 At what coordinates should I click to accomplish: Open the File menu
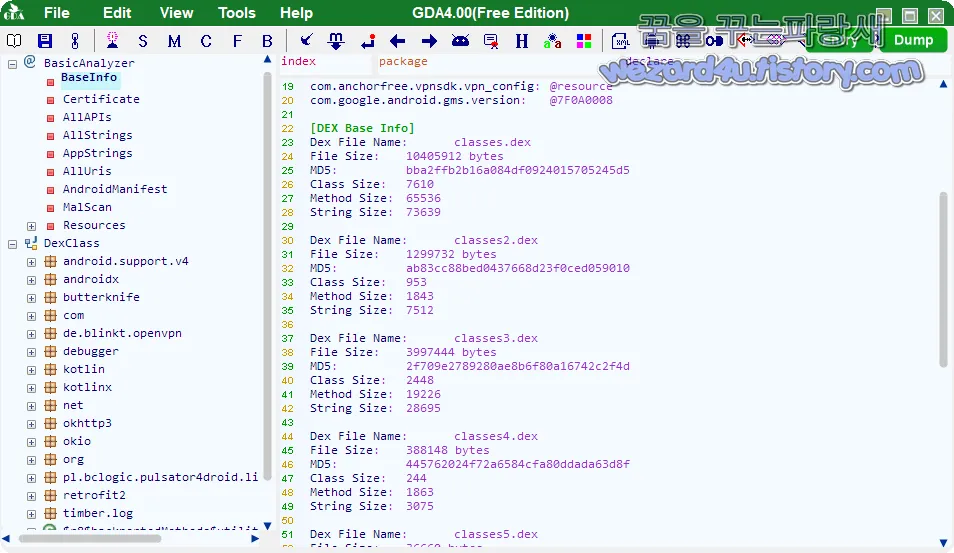coord(57,13)
